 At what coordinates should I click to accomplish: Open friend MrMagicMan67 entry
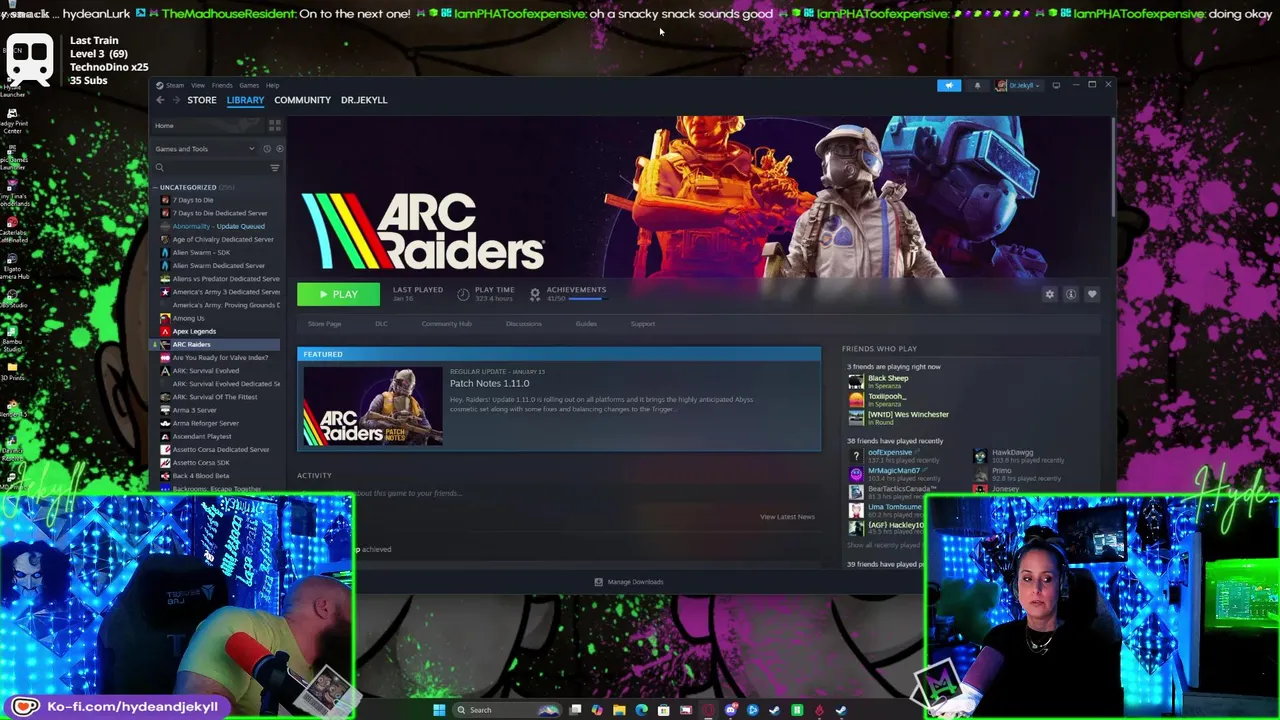point(886,474)
